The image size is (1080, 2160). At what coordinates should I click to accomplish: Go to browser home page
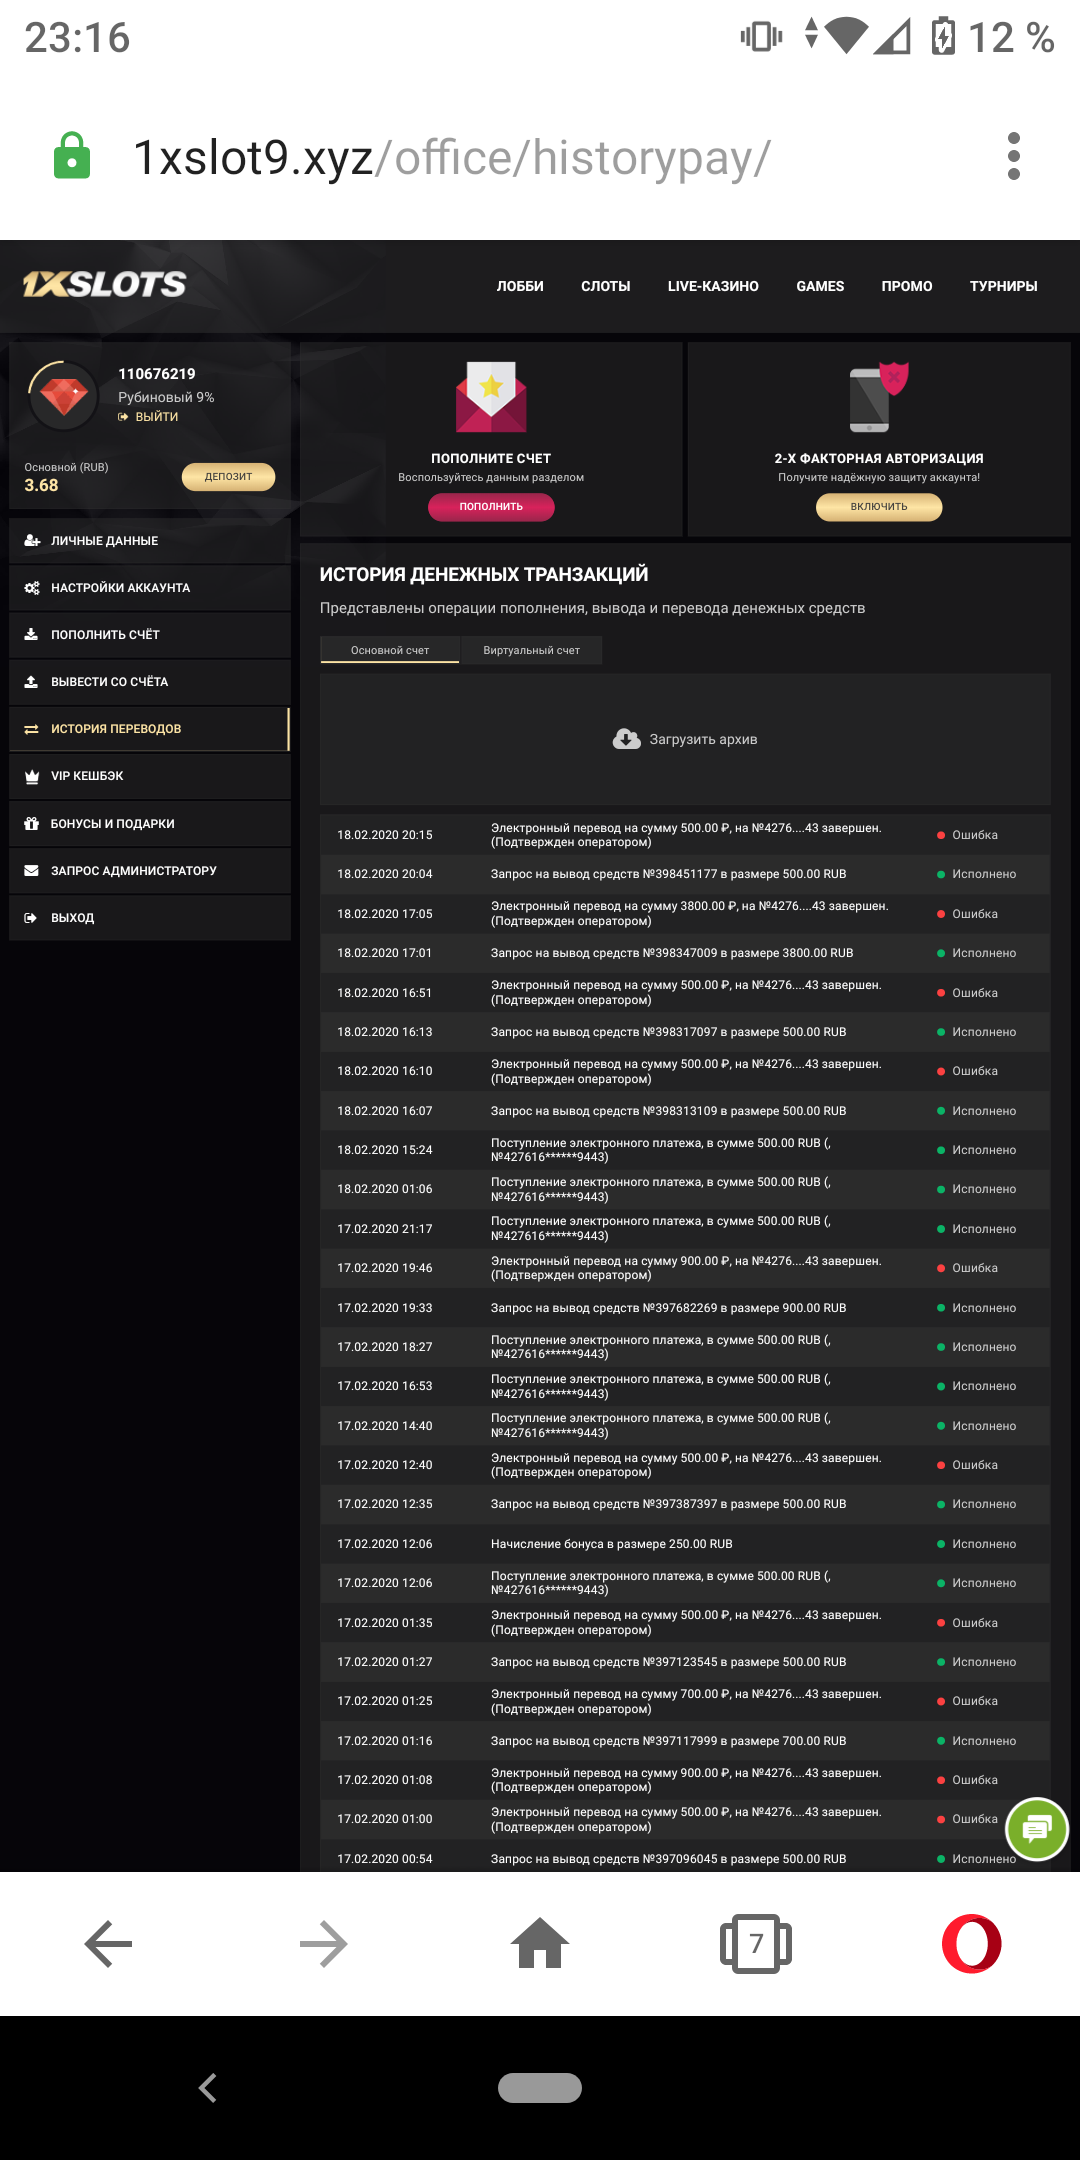(540, 1943)
